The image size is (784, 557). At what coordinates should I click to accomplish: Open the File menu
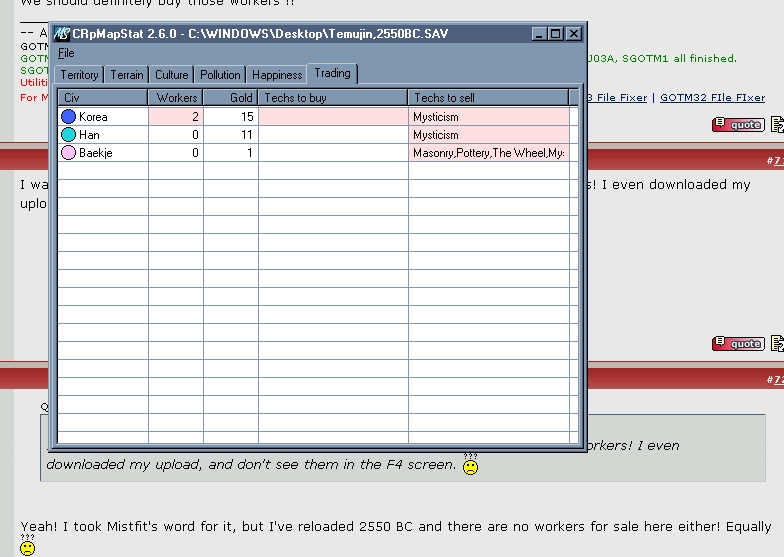[66, 53]
